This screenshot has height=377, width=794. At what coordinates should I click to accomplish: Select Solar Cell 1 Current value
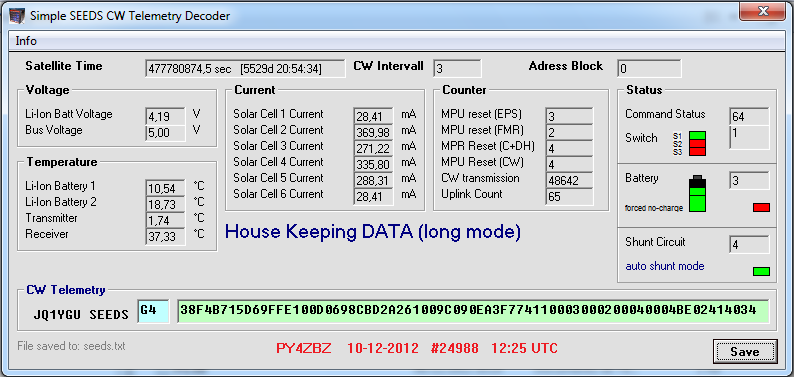pyautogui.click(x=373, y=116)
